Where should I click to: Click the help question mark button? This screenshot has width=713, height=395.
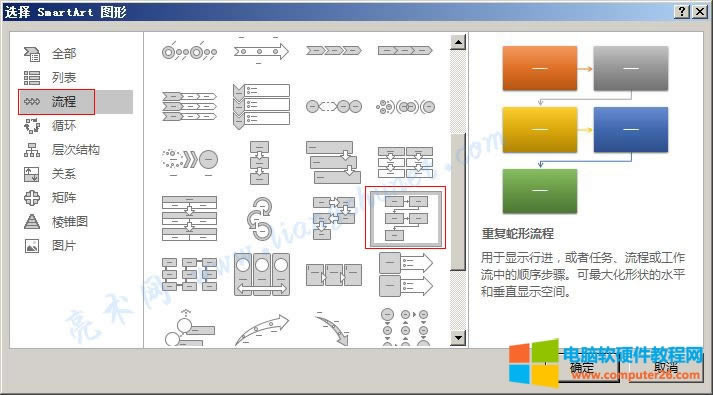[681, 11]
